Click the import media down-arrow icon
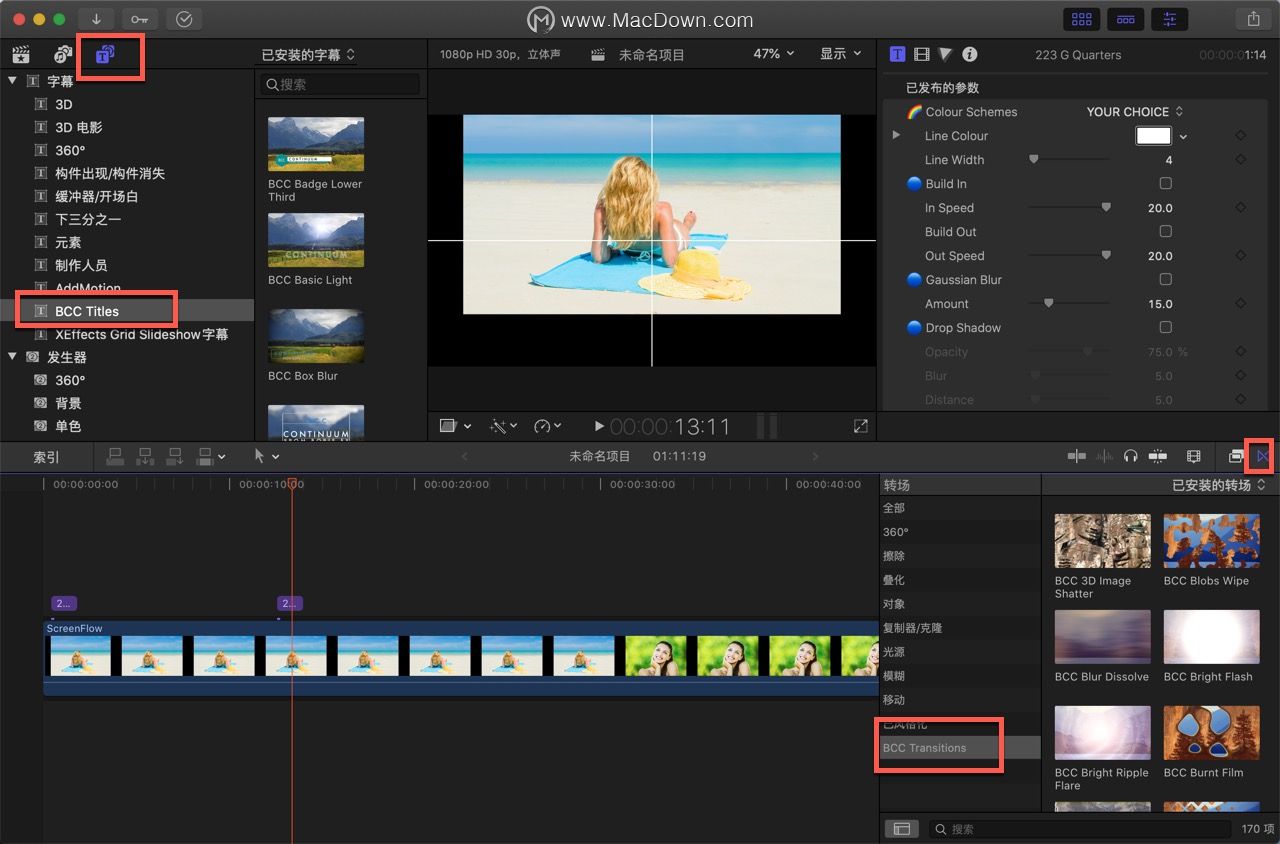This screenshot has height=844, width=1280. pyautogui.click(x=96, y=19)
